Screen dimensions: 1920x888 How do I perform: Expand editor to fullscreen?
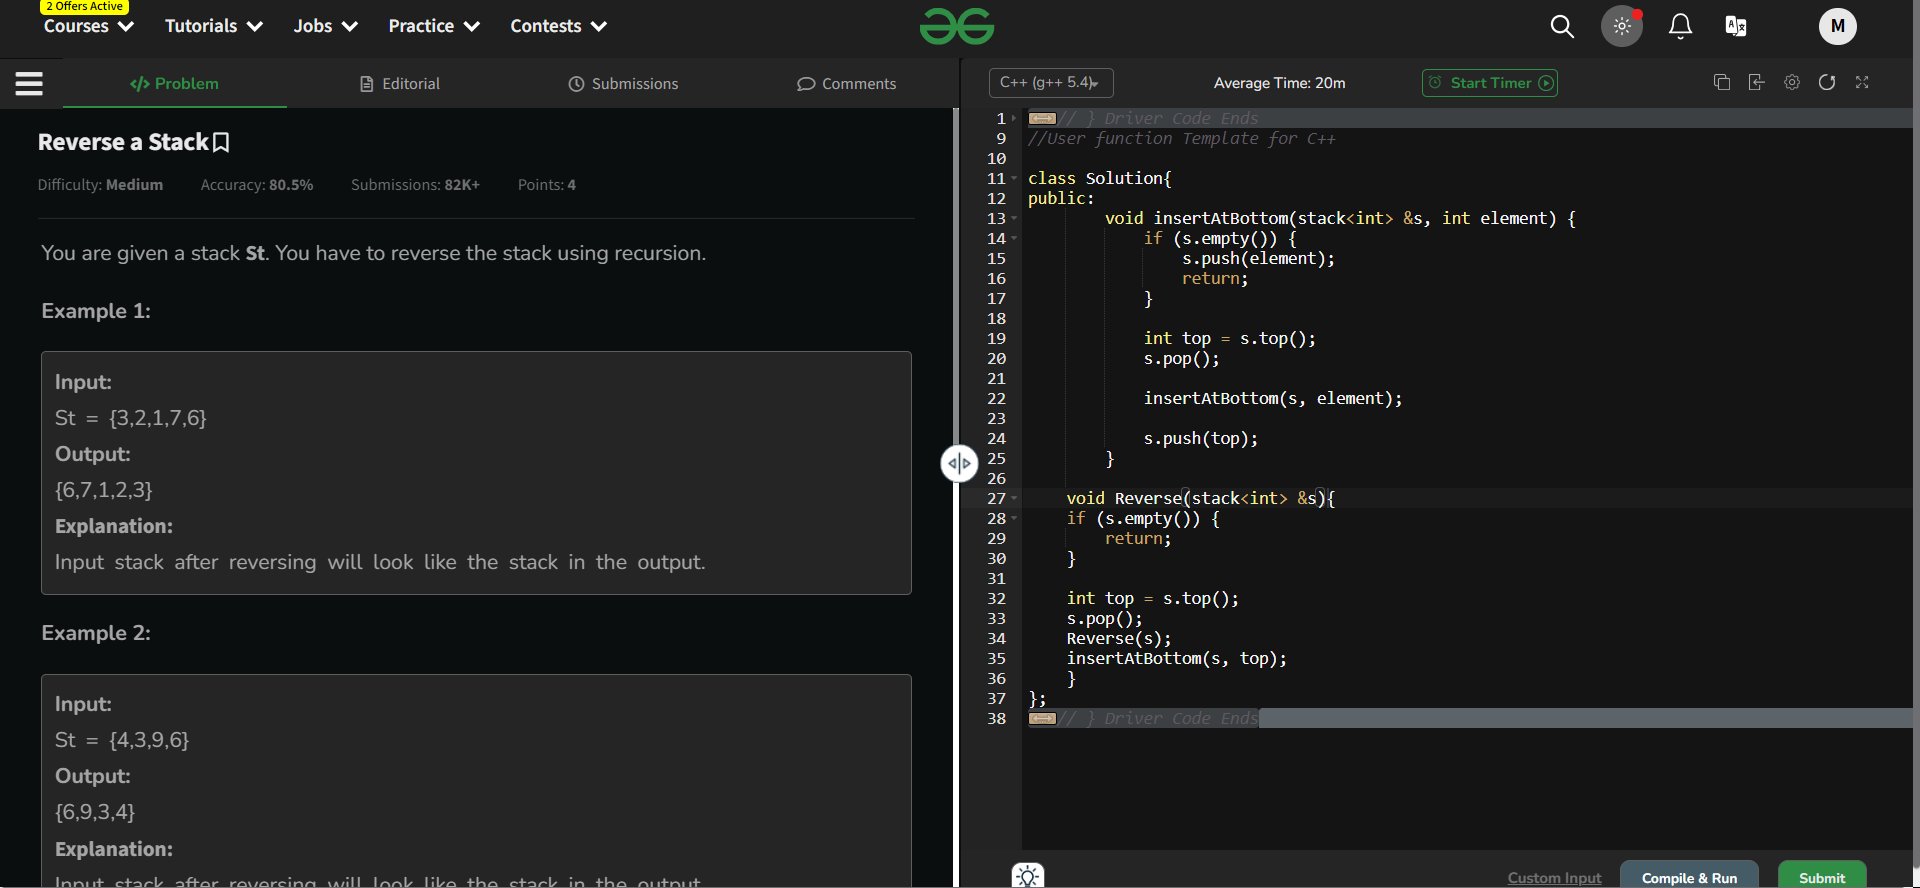[1862, 83]
